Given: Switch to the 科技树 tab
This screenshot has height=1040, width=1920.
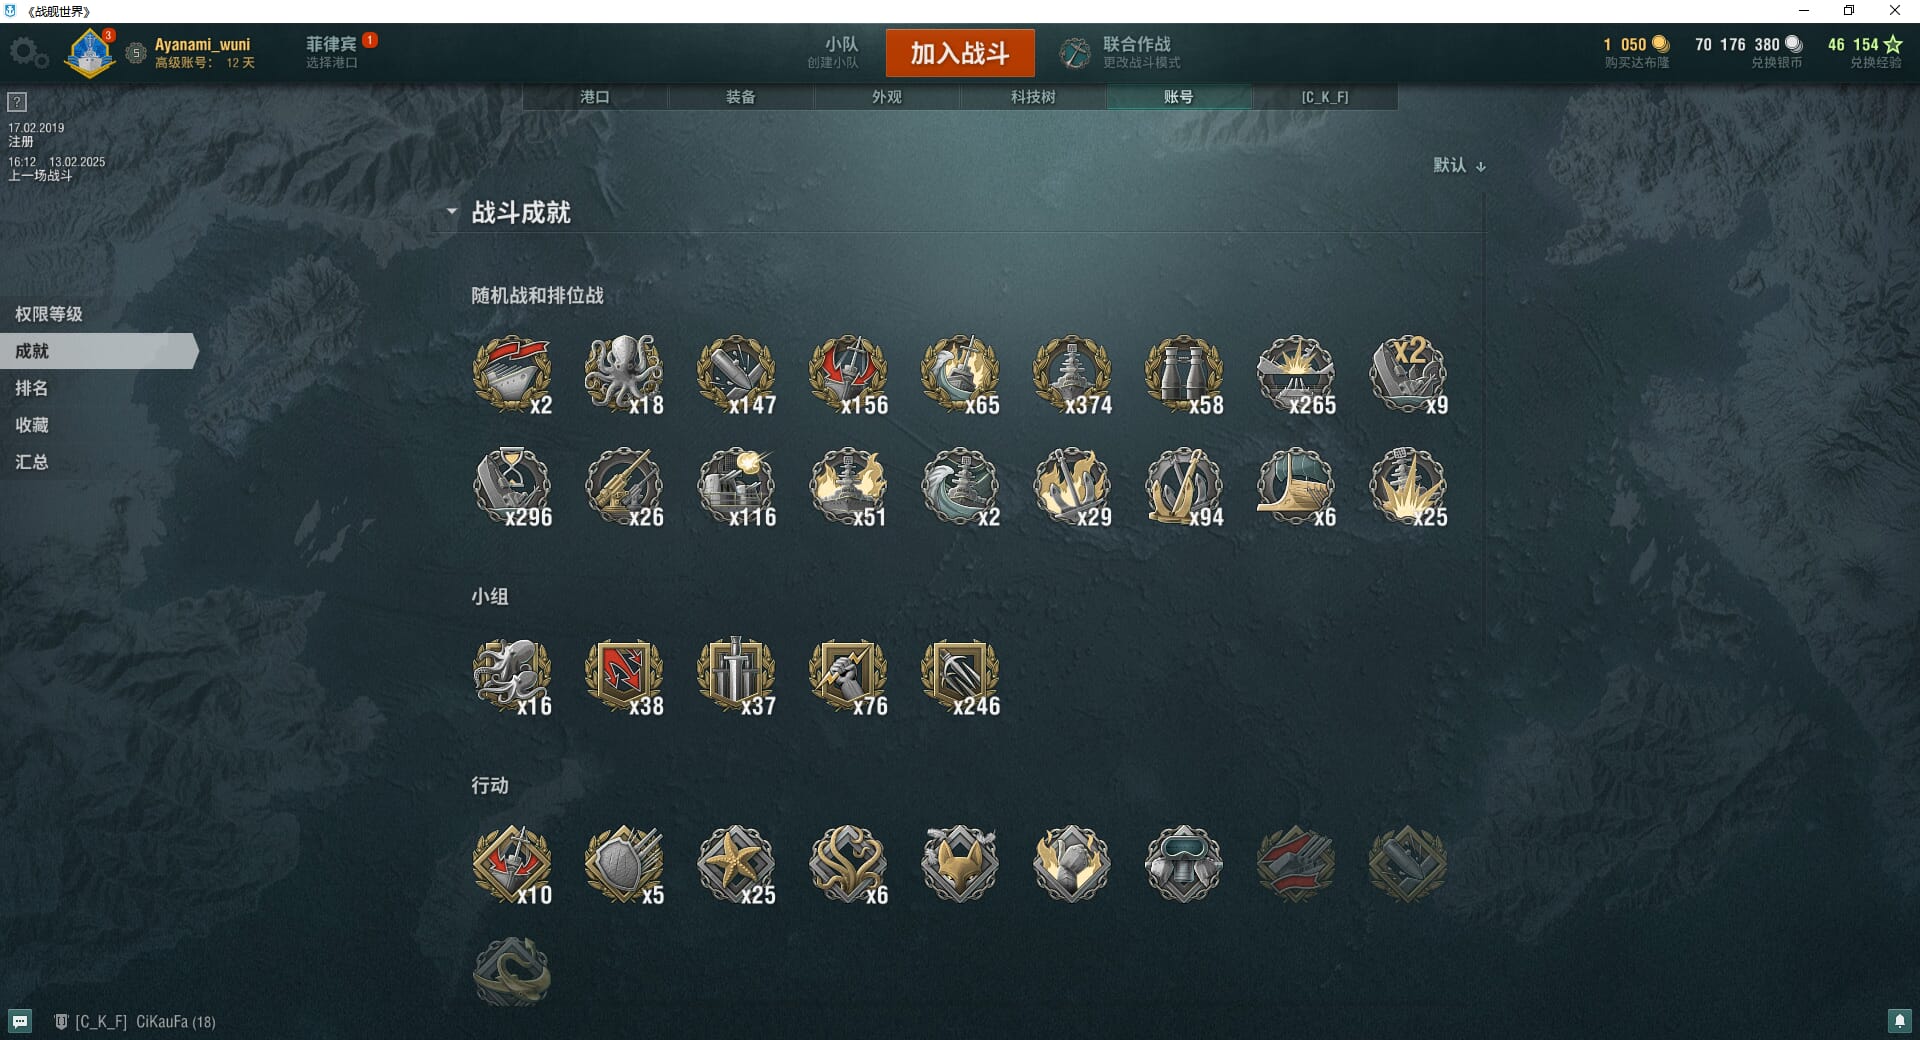Looking at the screenshot, I should tap(1033, 97).
